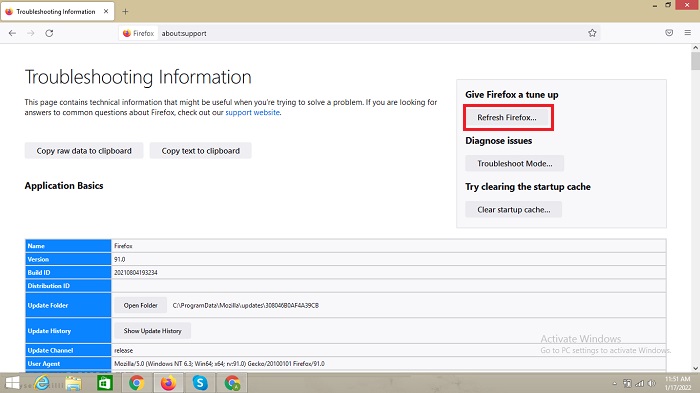This screenshot has width=700, height=393.
Task: Open Skype from the taskbar
Action: point(200,383)
